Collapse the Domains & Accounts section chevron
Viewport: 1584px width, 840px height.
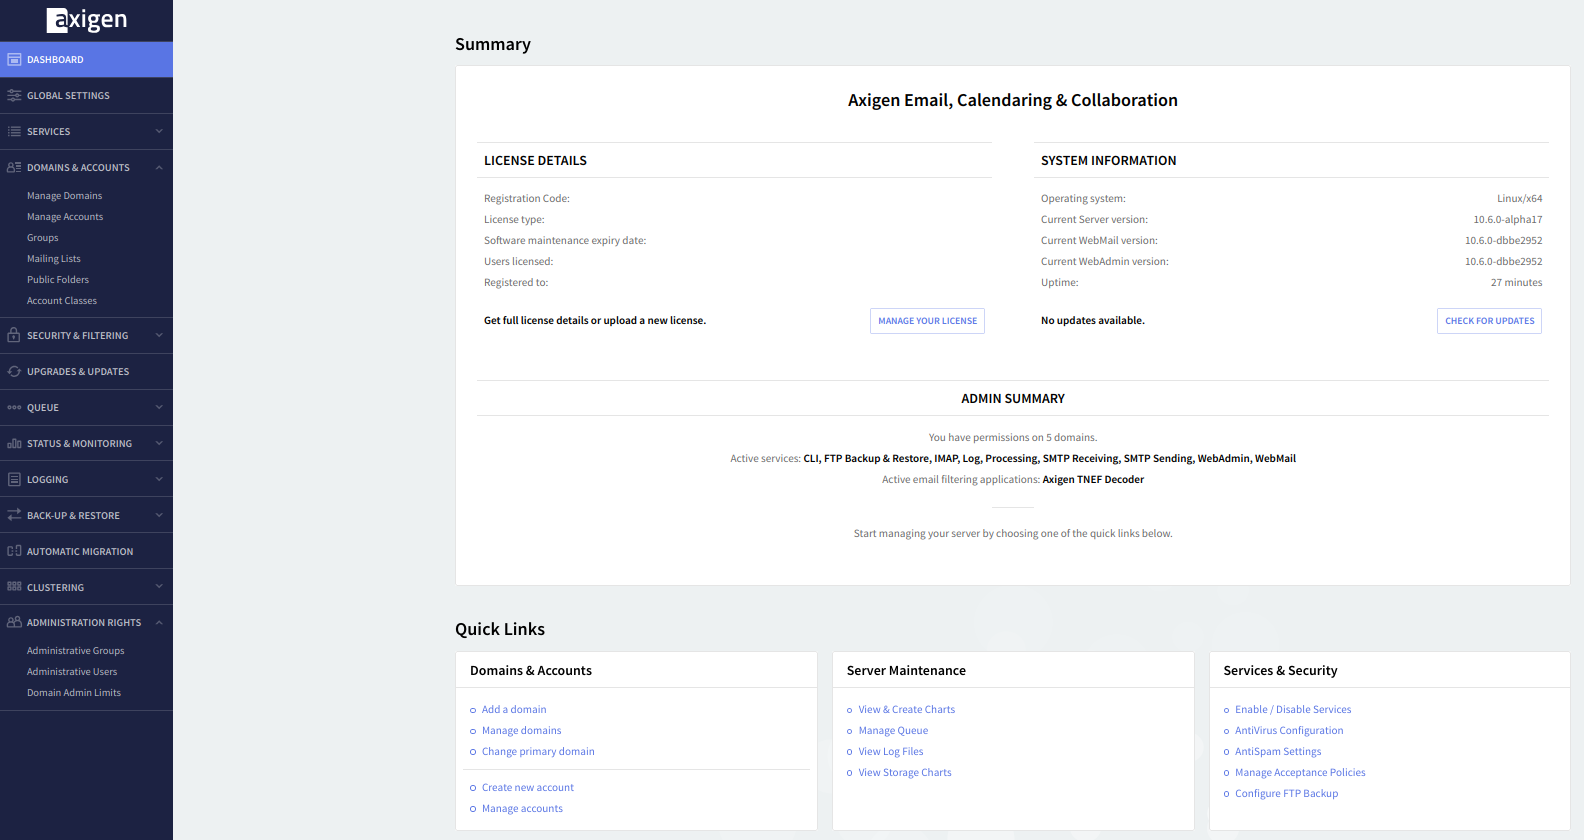[x=159, y=168]
